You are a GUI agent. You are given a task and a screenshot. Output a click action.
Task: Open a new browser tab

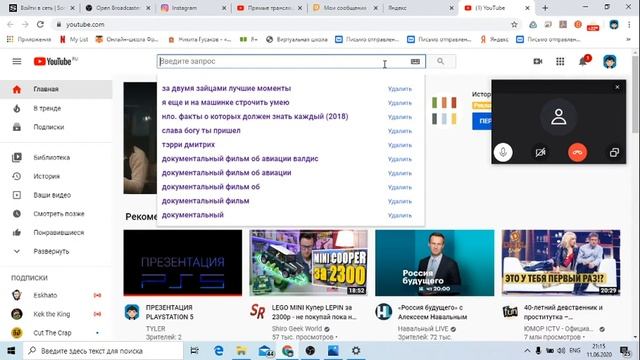(545, 8)
